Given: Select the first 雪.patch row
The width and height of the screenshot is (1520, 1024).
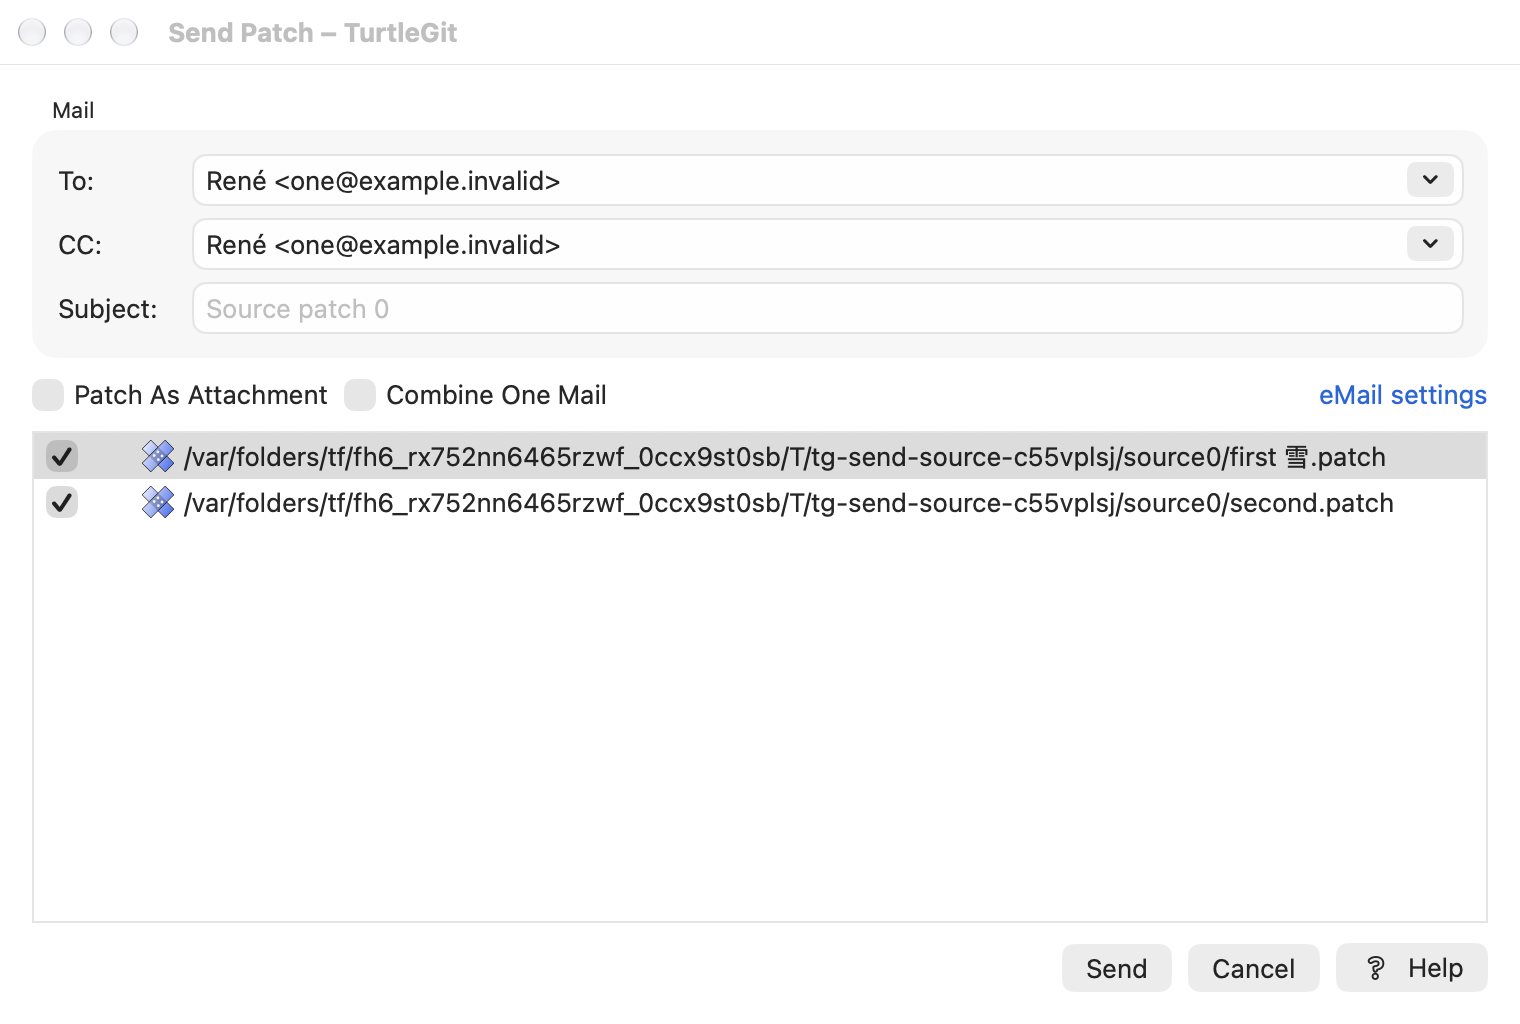Looking at the screenshot, I should 760,457.
